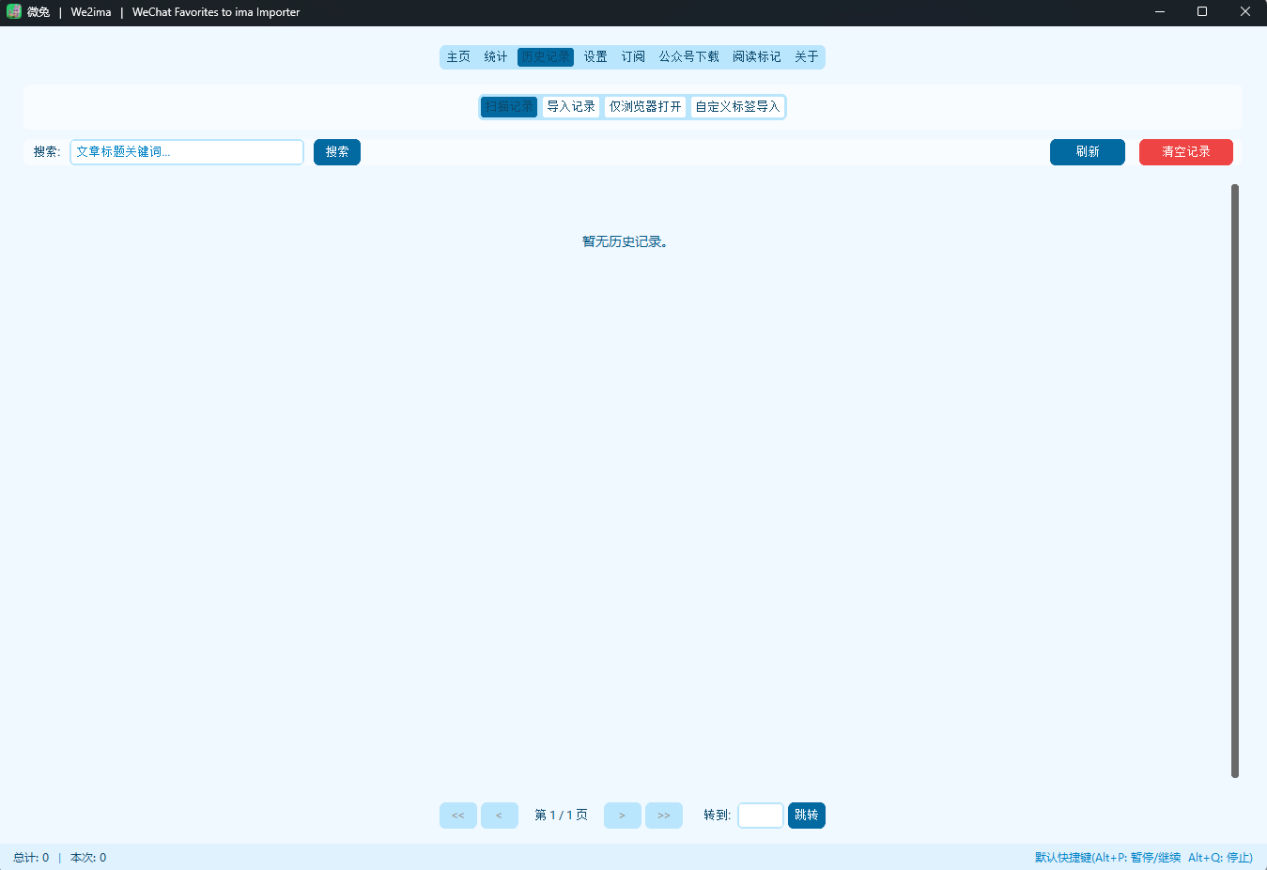1267x870 pixels.
Task: Open the 订阅 tab
Action: 633,57
